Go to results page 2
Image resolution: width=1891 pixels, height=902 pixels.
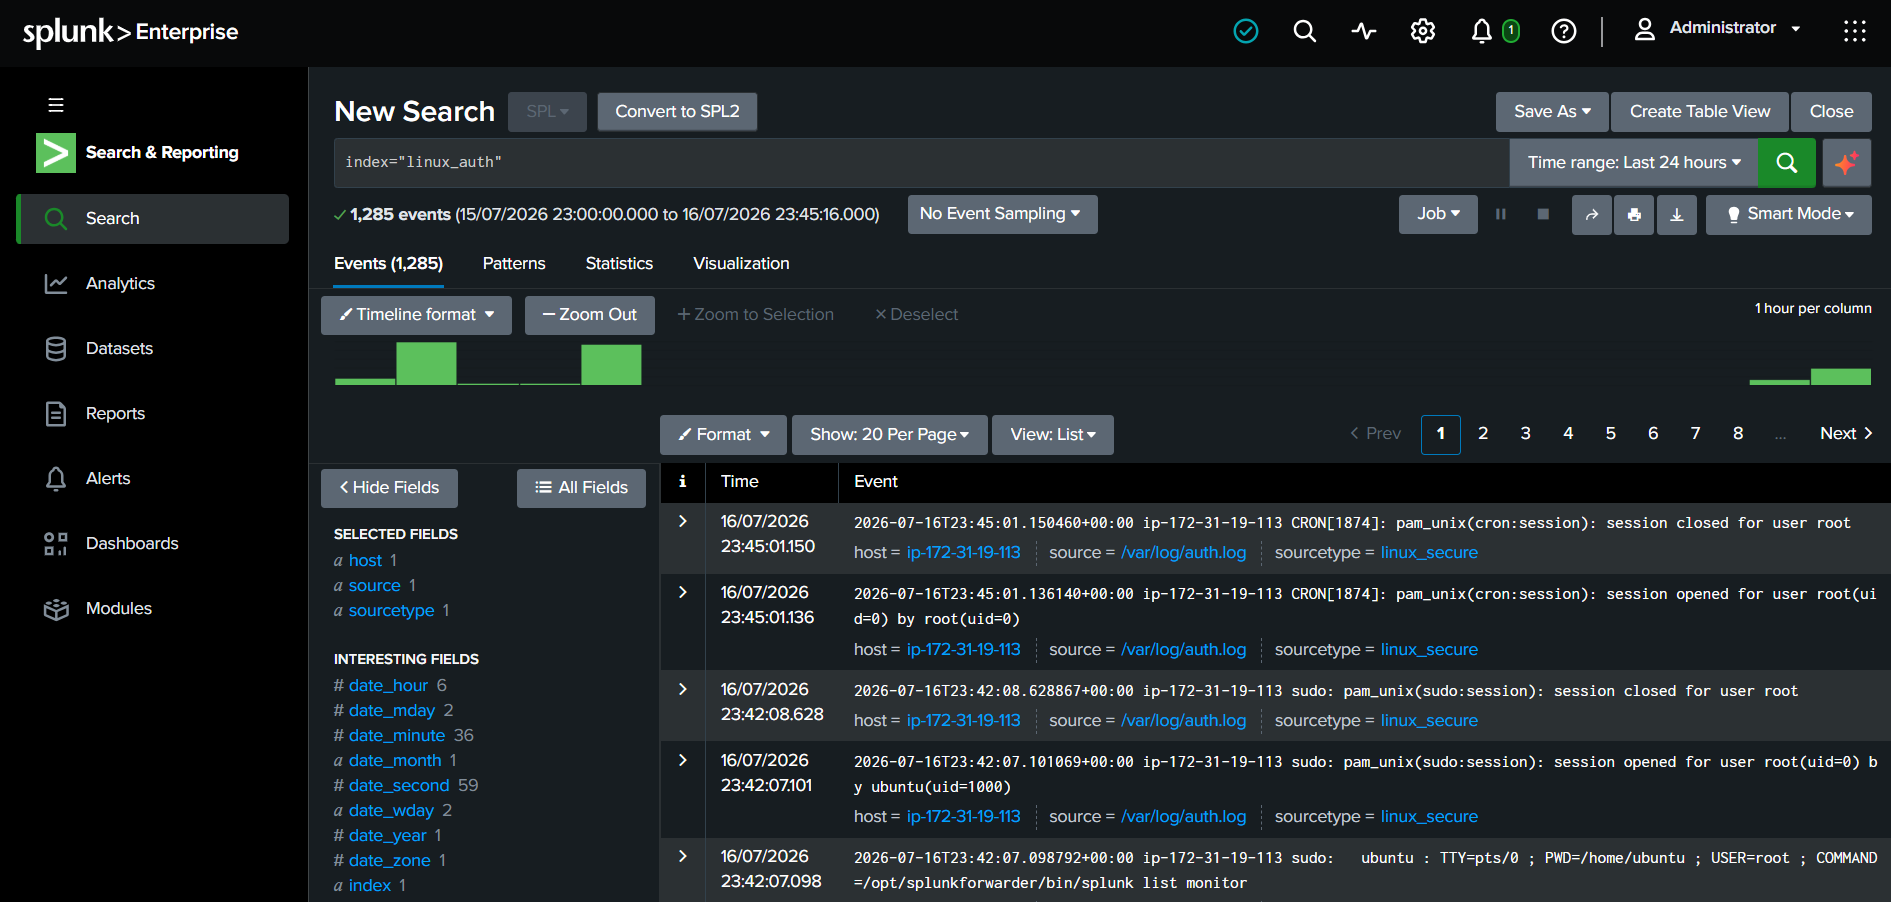coord(1483,434)
